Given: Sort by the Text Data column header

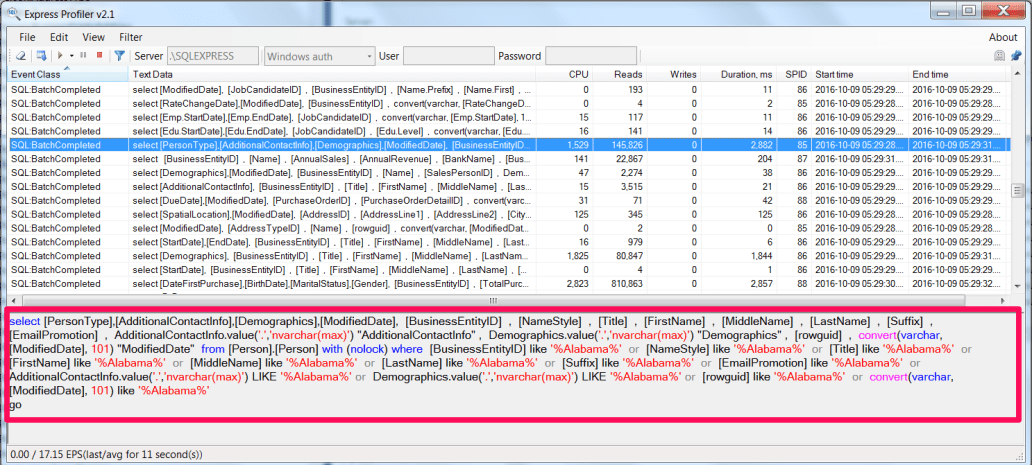Looking at the screenshot, I should (332, 74).
